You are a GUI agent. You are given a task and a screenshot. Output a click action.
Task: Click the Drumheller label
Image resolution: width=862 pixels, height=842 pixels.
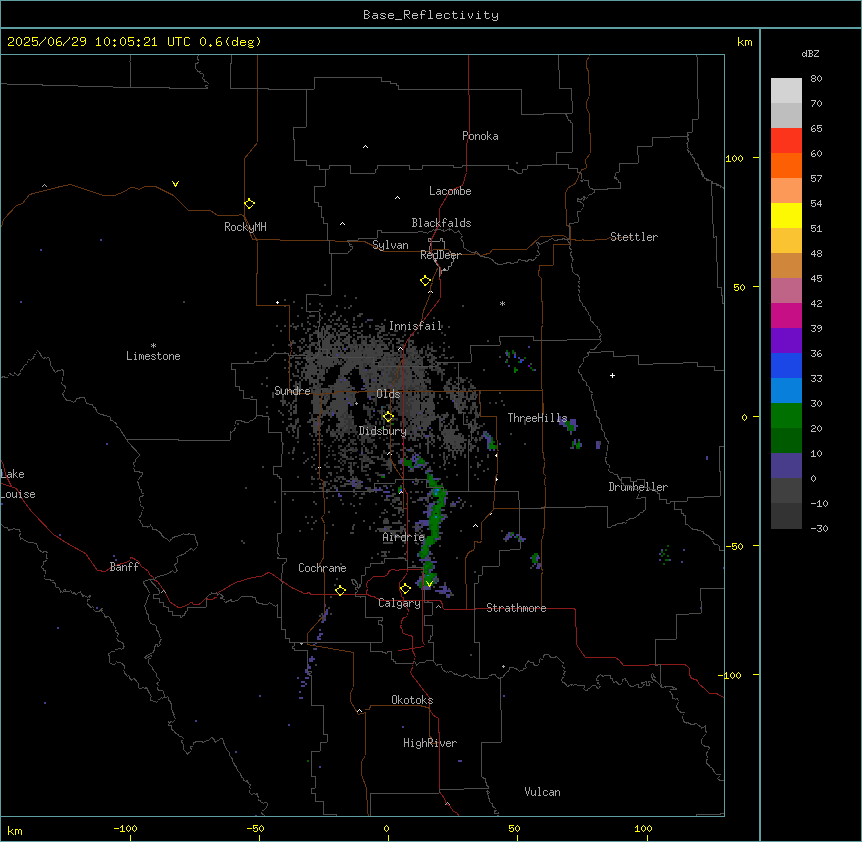coord(638,487)
